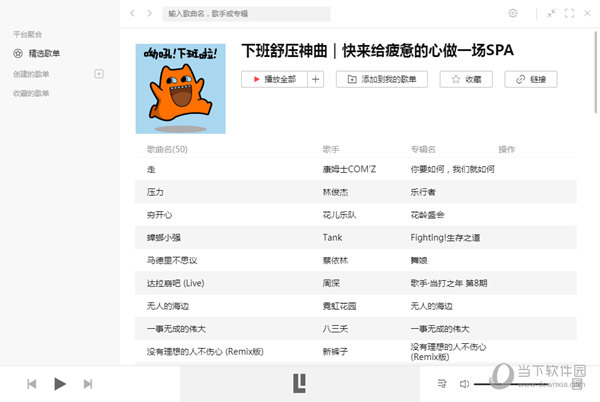Screen dimensions: 600x402
Task: Click the playlist cover image
Action: coord(181,89)
